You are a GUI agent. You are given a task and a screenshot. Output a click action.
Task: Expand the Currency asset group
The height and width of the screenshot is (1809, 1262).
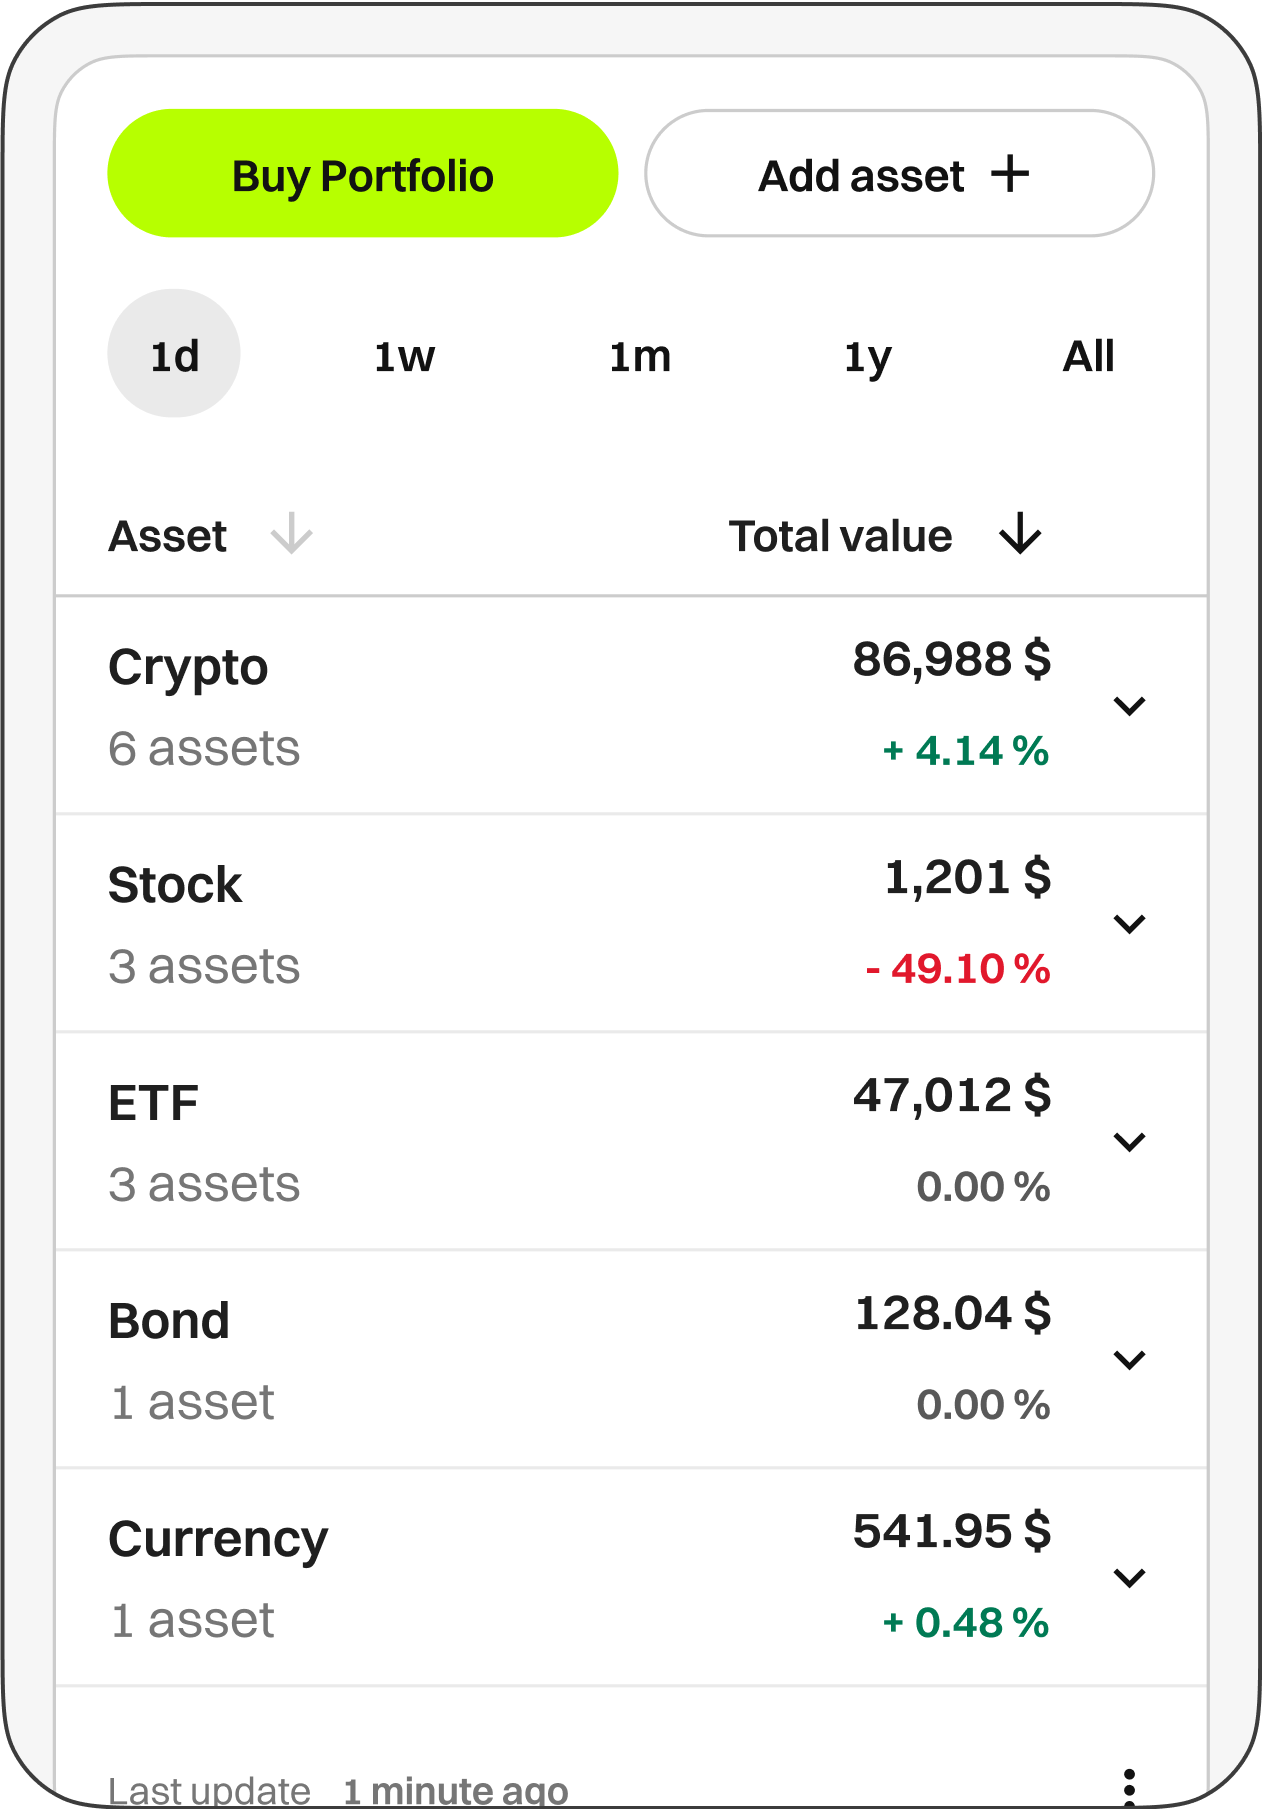pyautogui.click(x=1129, y=1578)
